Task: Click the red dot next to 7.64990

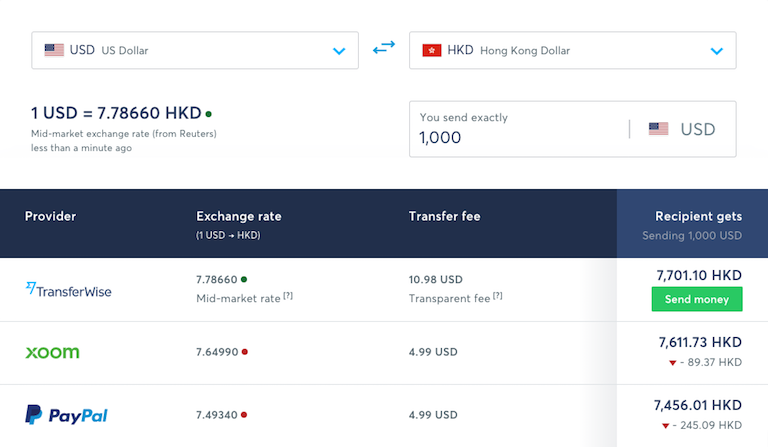Action: click(x=244, y=352)
